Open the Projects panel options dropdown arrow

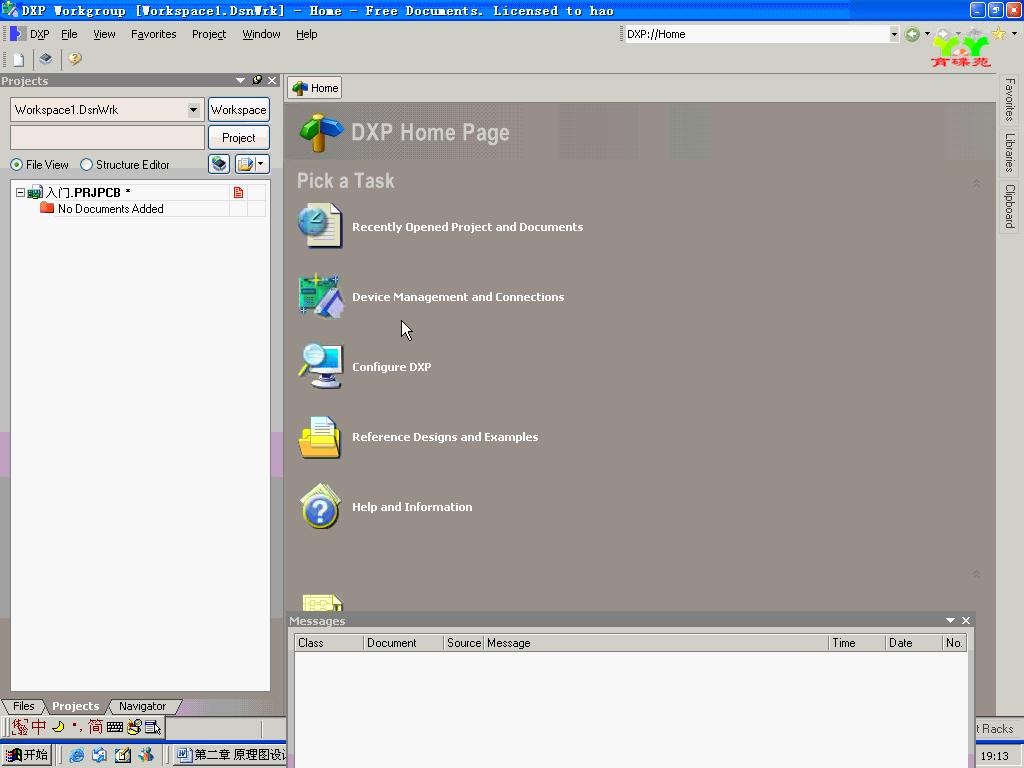(240, 80)
